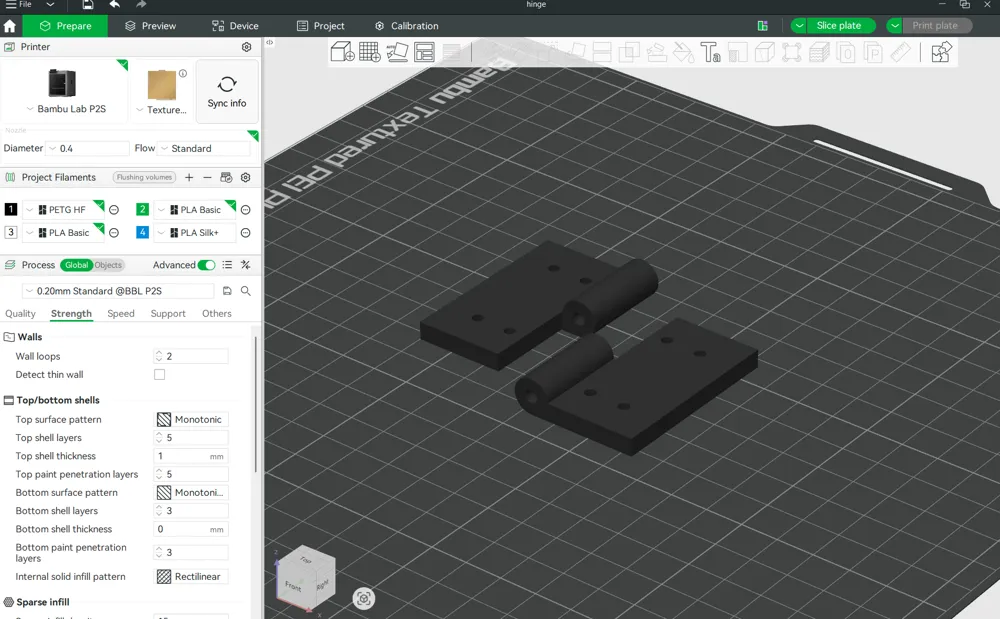The width and height of the screenshot is (1000, 619).
Task: Open the Support settings tab
Action: 168,314
